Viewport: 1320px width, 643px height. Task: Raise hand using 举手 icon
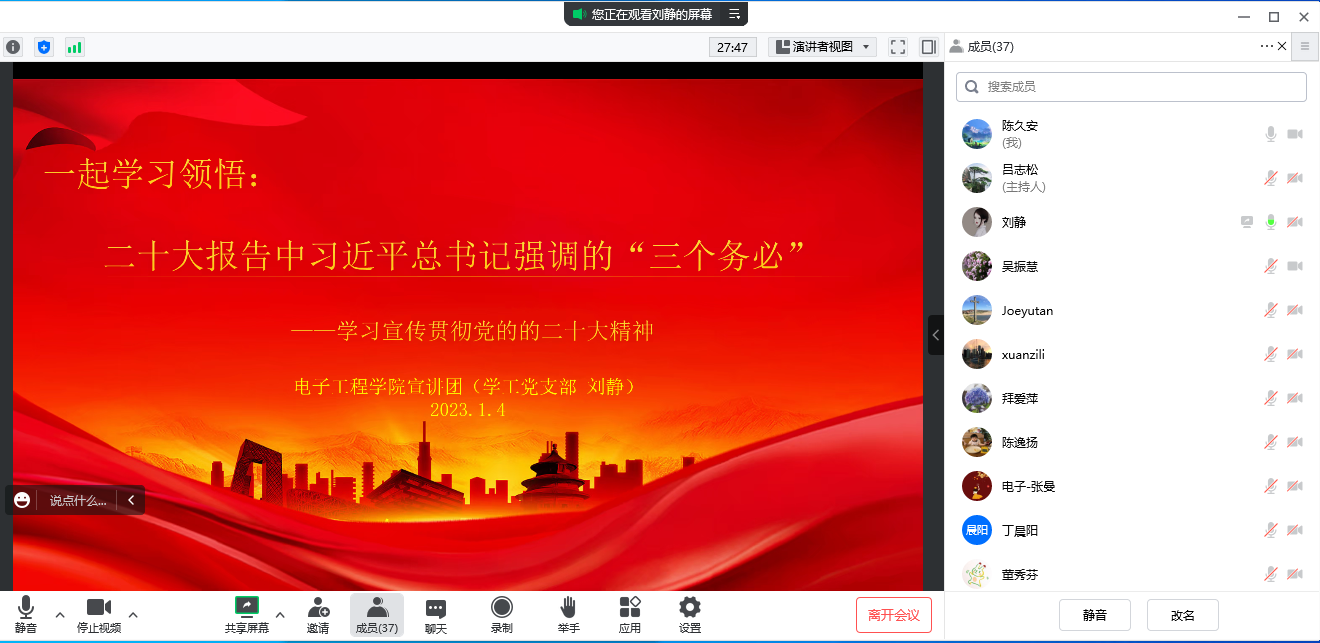(x=568, y=614)
